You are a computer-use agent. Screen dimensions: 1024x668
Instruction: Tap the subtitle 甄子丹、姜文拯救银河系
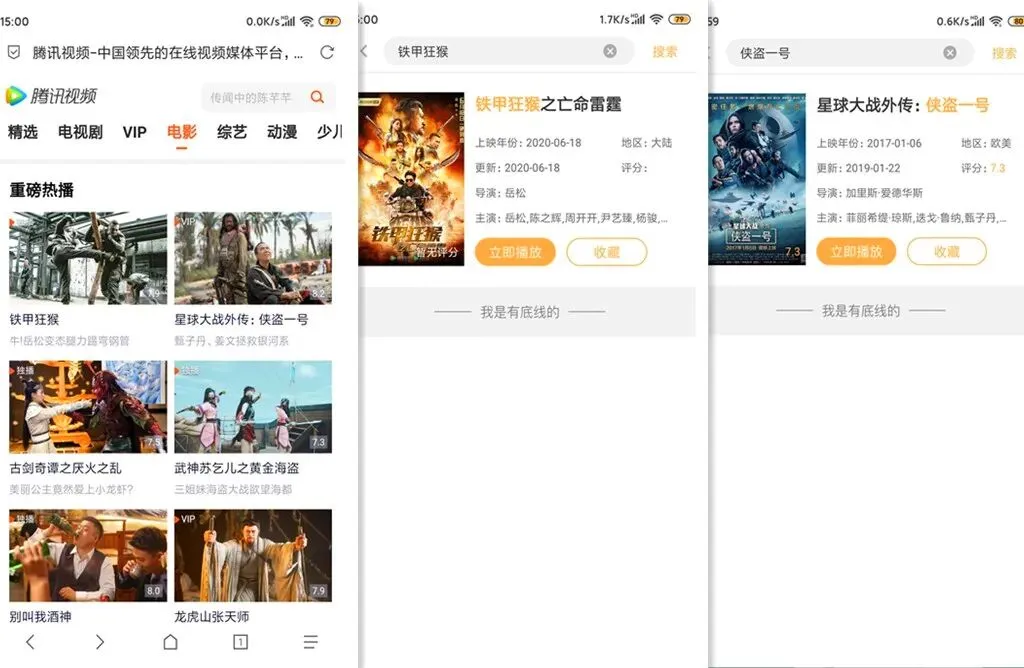(x=231, y=341)
